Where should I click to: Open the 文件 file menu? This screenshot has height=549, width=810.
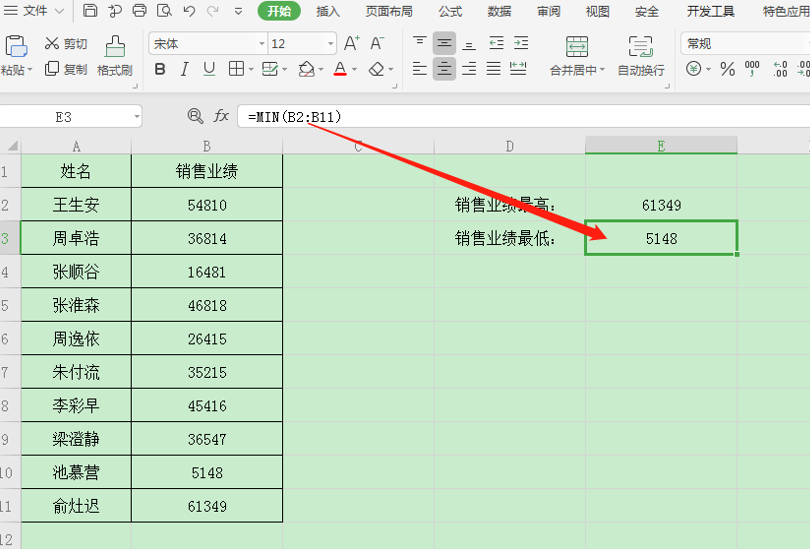click(34, 10)
